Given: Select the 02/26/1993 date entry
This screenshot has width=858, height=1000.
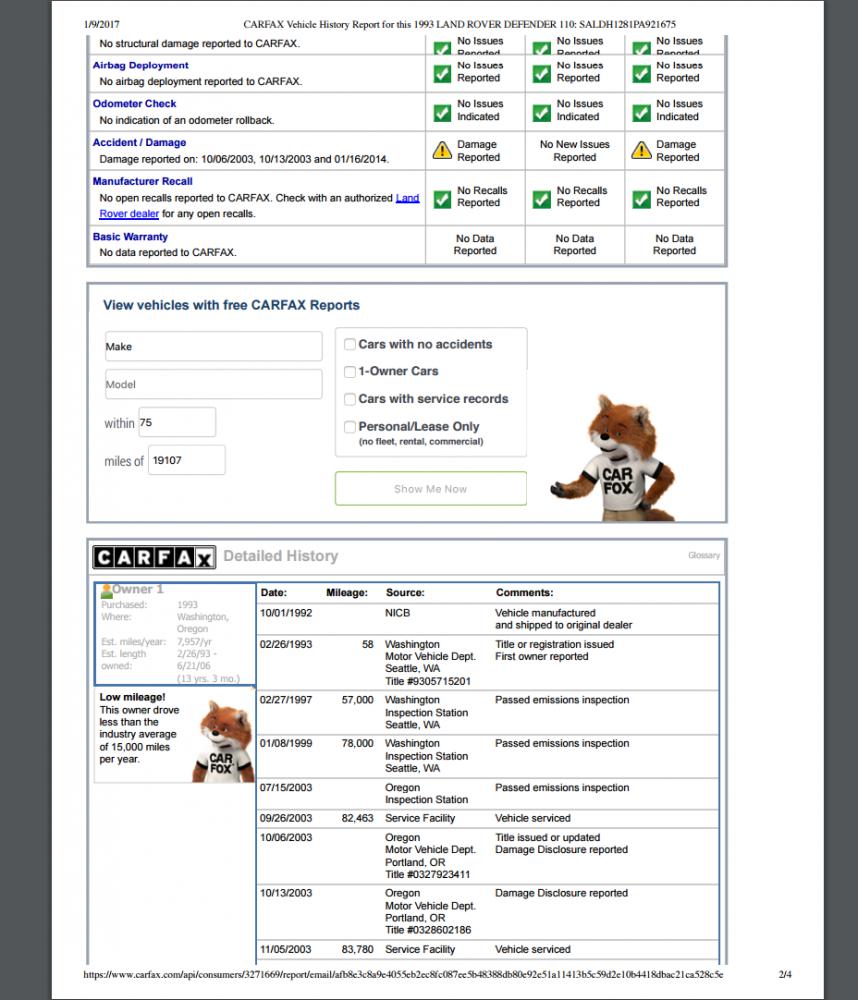Looking at the screenshot, I should pos(286,644).
